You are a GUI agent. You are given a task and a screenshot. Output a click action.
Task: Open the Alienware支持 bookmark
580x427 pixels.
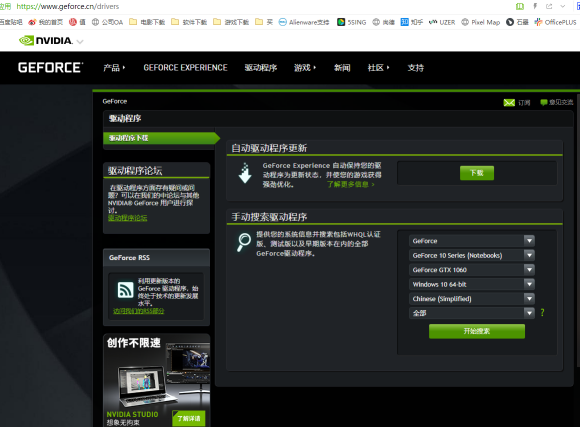pyautogui.click(x=304, y=22)
